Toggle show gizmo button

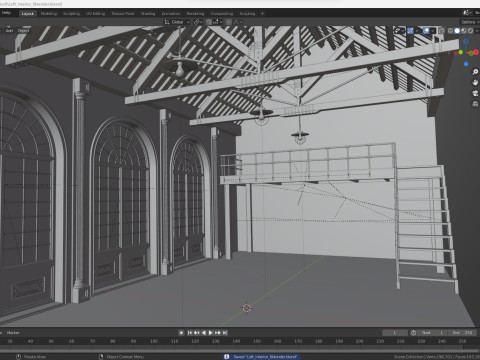(410, 31)
